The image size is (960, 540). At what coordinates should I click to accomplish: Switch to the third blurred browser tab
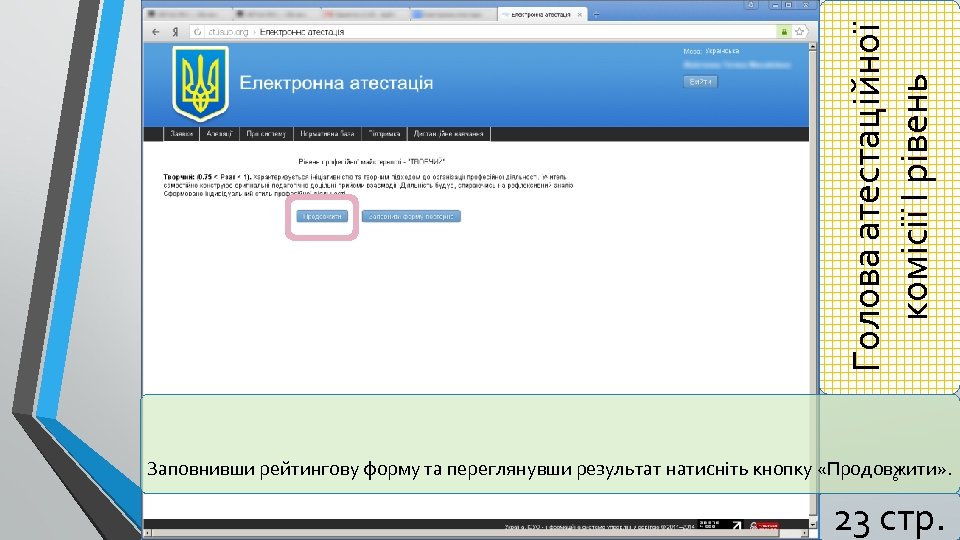[365, 14]
